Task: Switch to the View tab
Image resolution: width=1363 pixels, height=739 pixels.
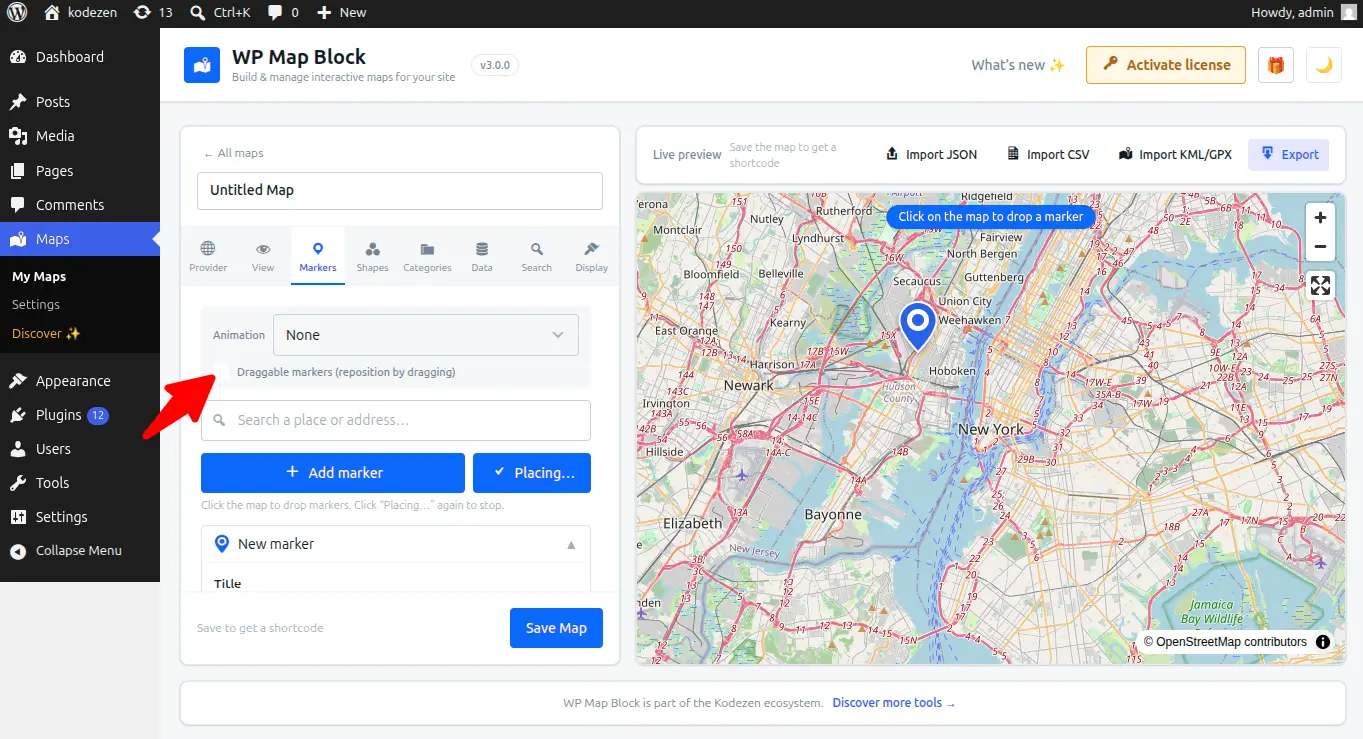Action: pos(263,256)
